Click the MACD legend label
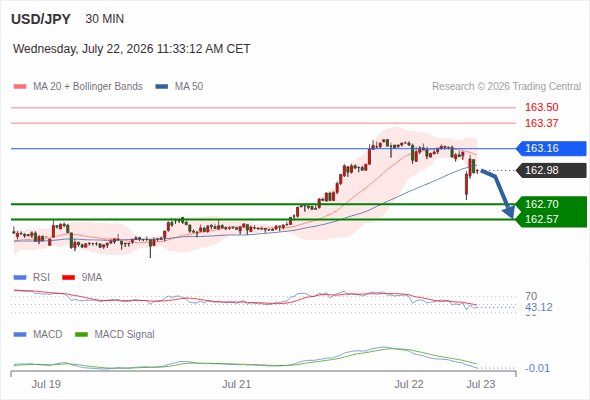This screenshot has height=400, width=590. [x=47, y=335]
